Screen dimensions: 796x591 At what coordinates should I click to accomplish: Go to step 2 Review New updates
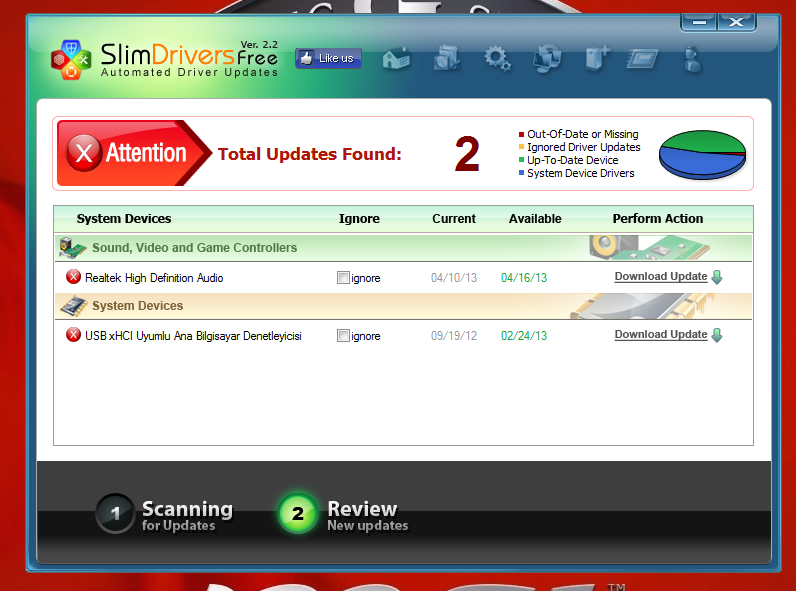point(343,514)
